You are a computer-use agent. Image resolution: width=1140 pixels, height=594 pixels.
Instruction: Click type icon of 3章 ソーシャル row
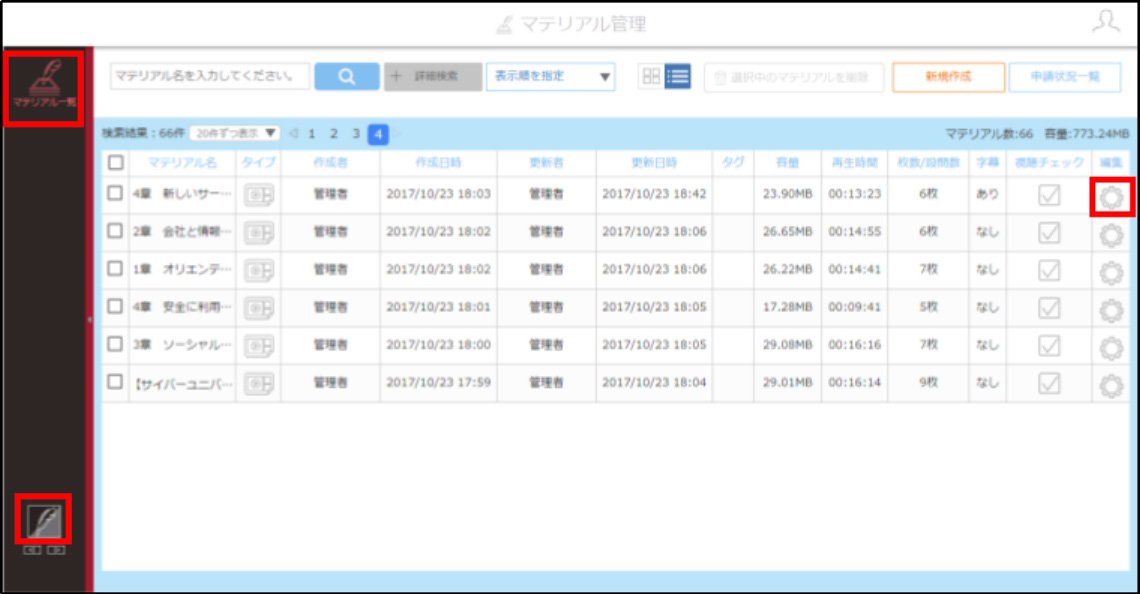point(259,346)
